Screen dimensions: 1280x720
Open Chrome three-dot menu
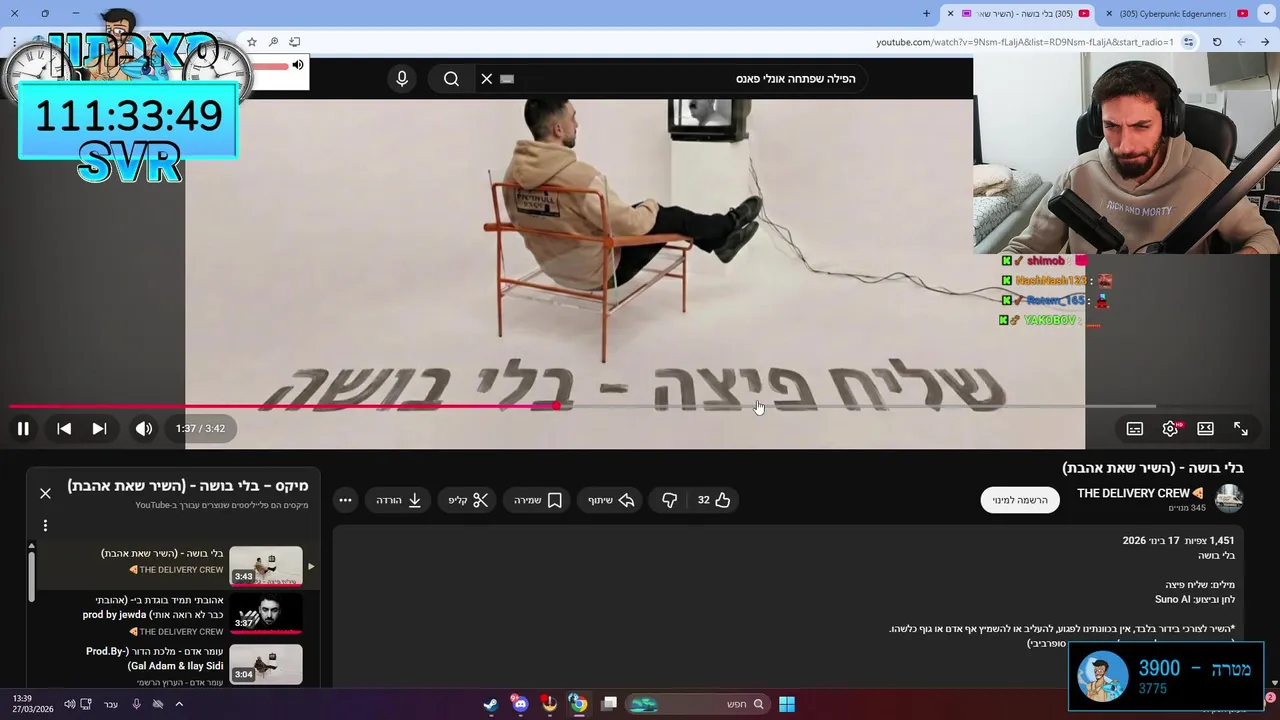click(14, 42)
